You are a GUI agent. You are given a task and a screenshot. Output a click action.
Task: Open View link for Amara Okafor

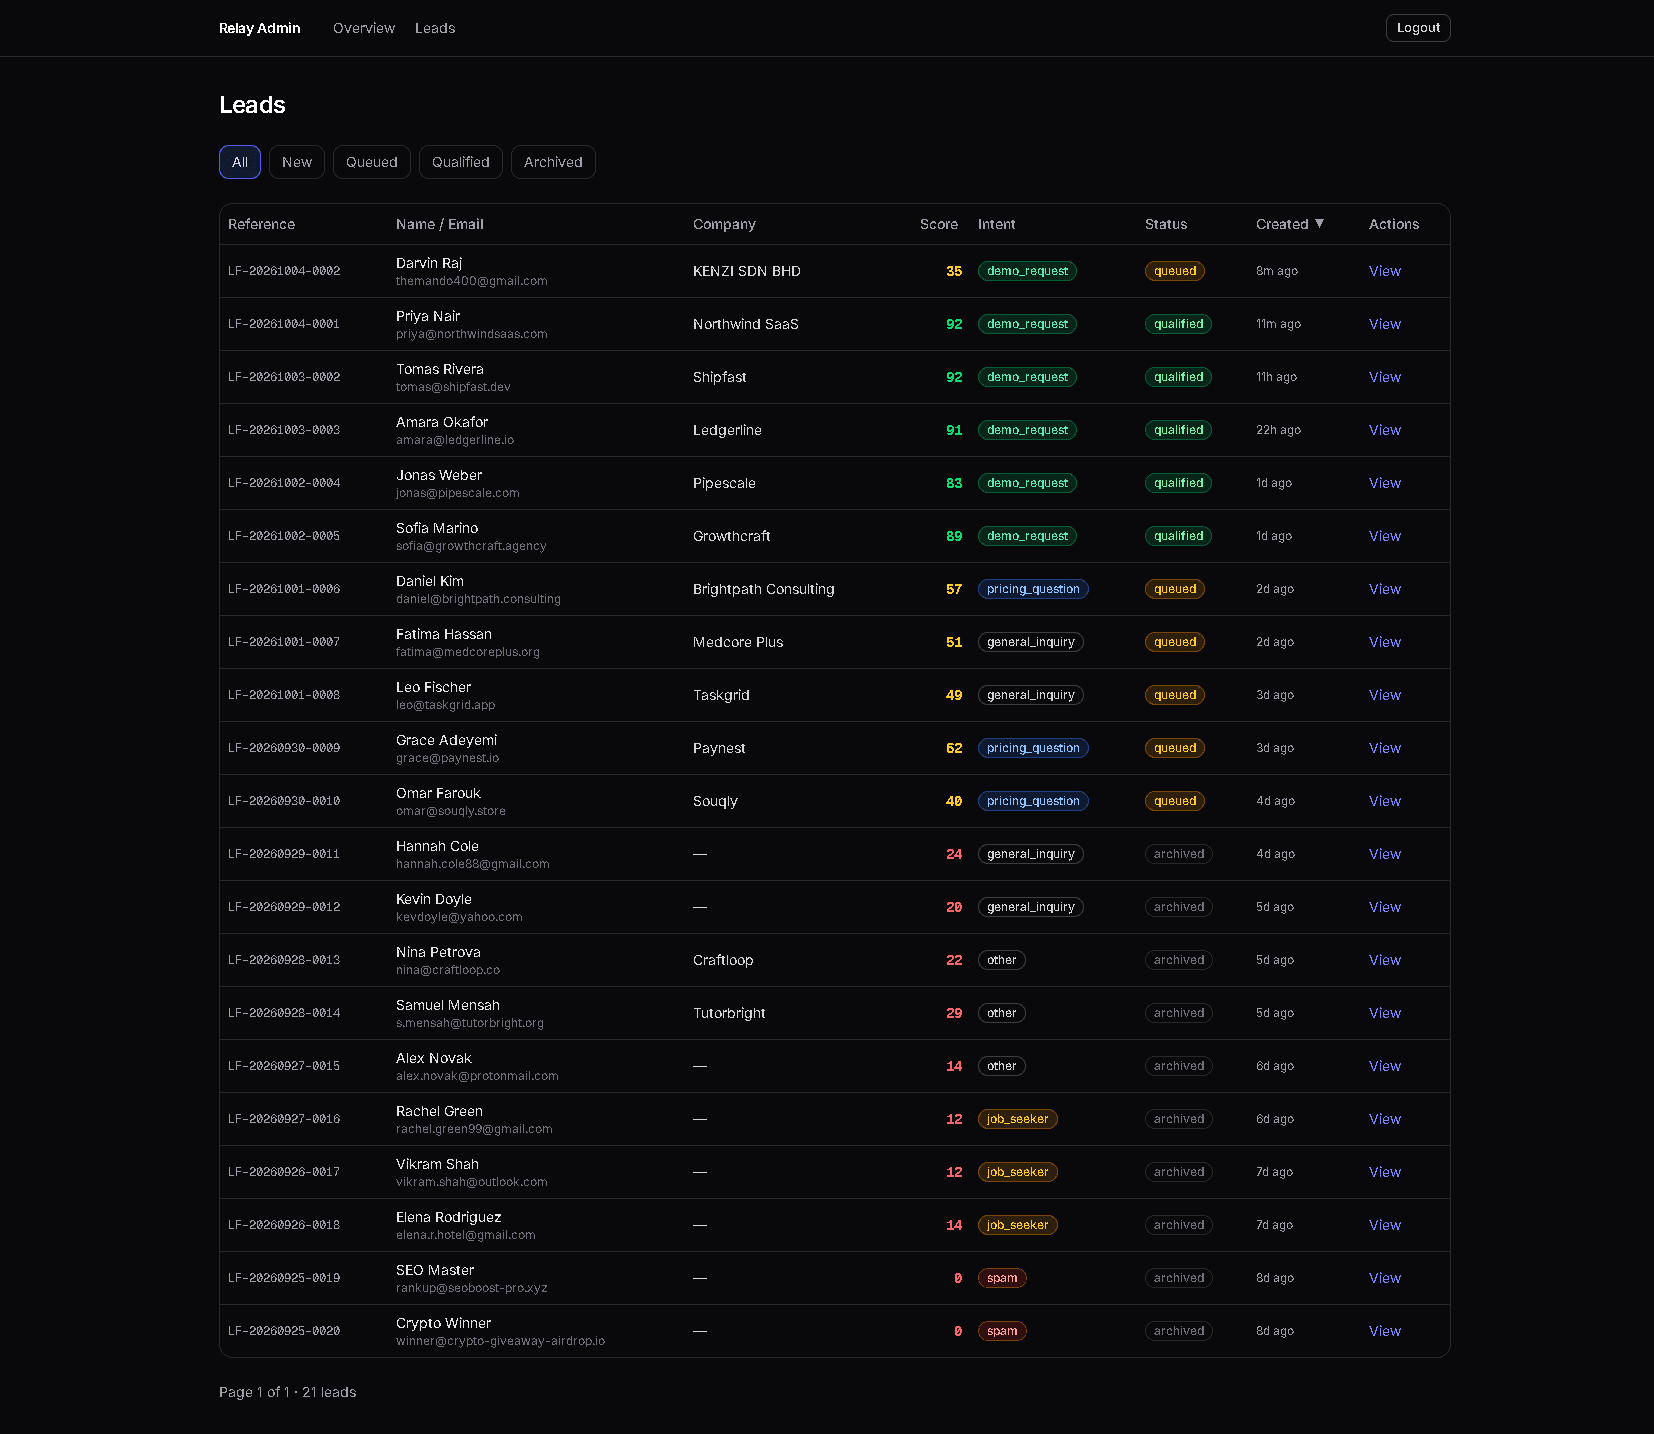[1385, 430]
